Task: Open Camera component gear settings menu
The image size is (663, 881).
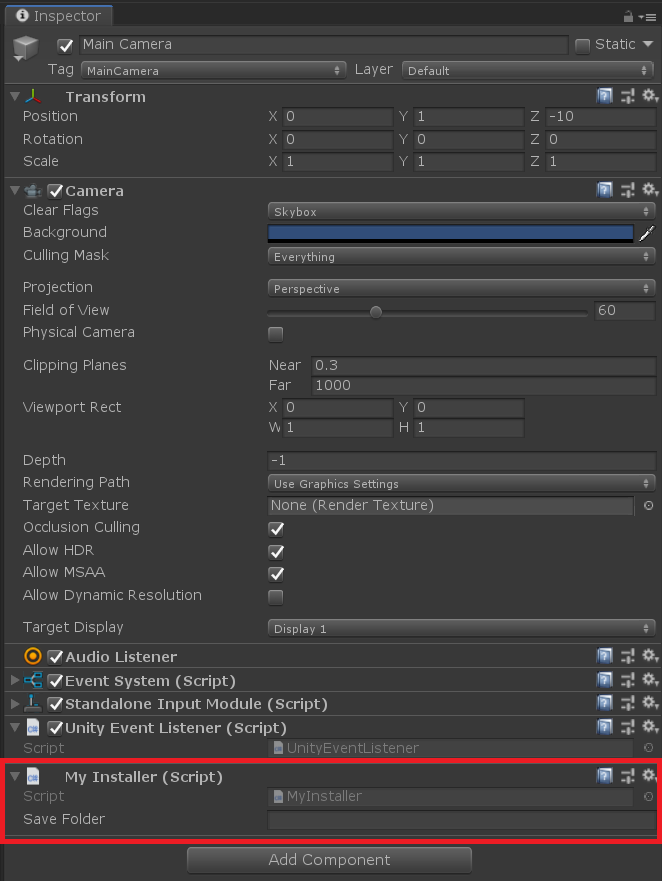Action: point(650,190)
